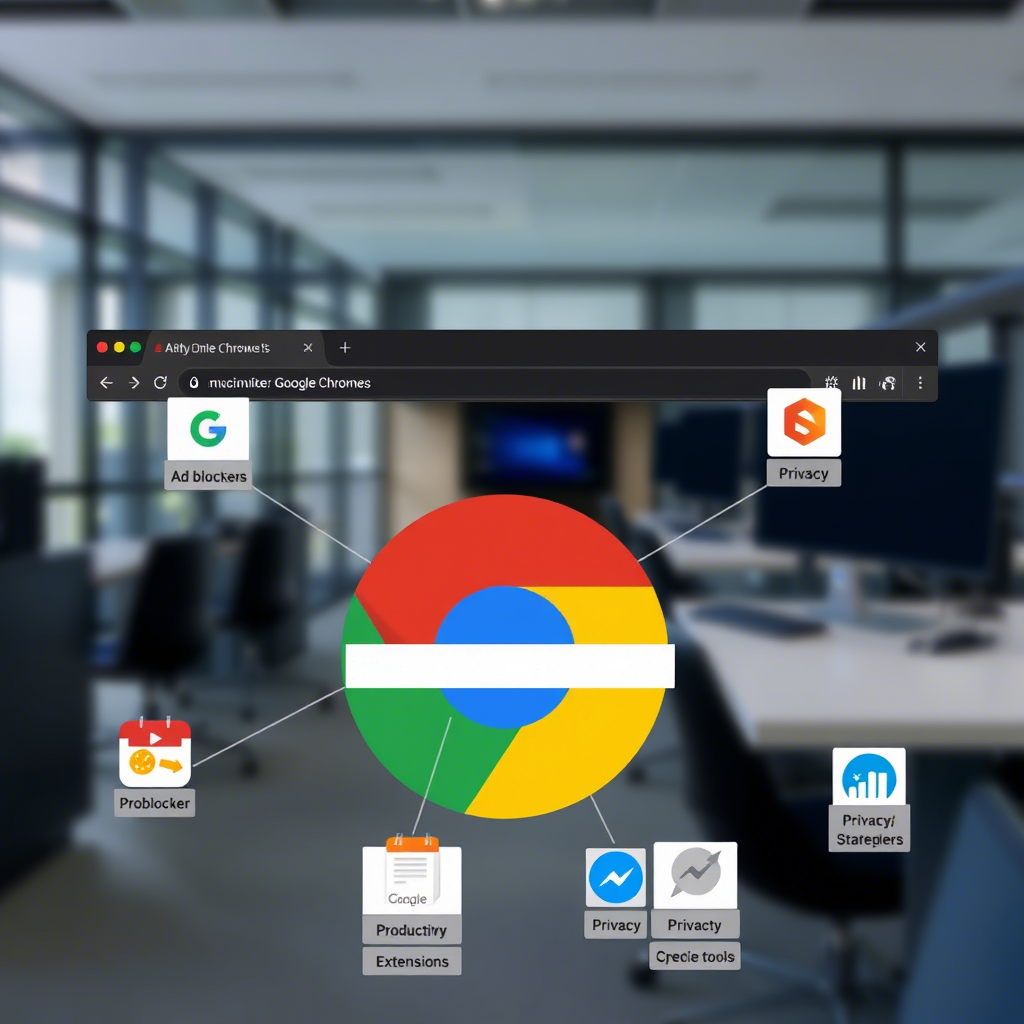Image resolution: width=1024 pixels, height=1024 pixels.
Task: Click the three-bars toolbar icon
Action: pos(859,383)
